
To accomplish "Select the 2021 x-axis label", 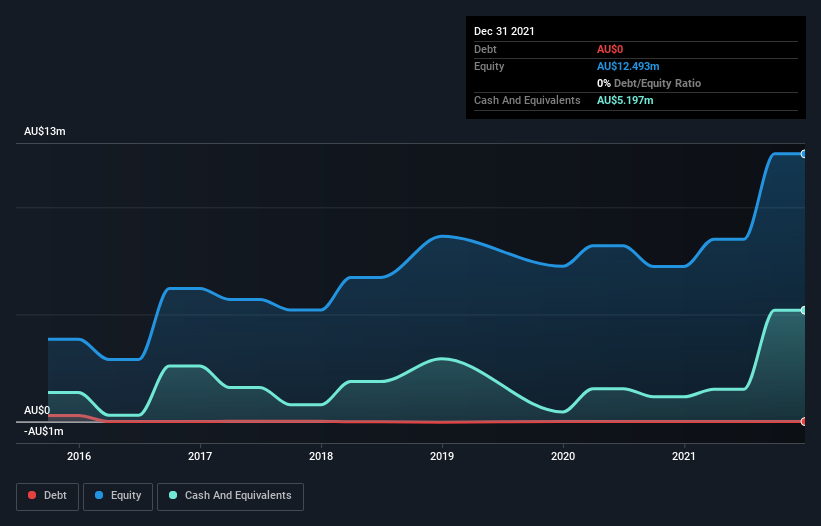I will coord(684,456).
